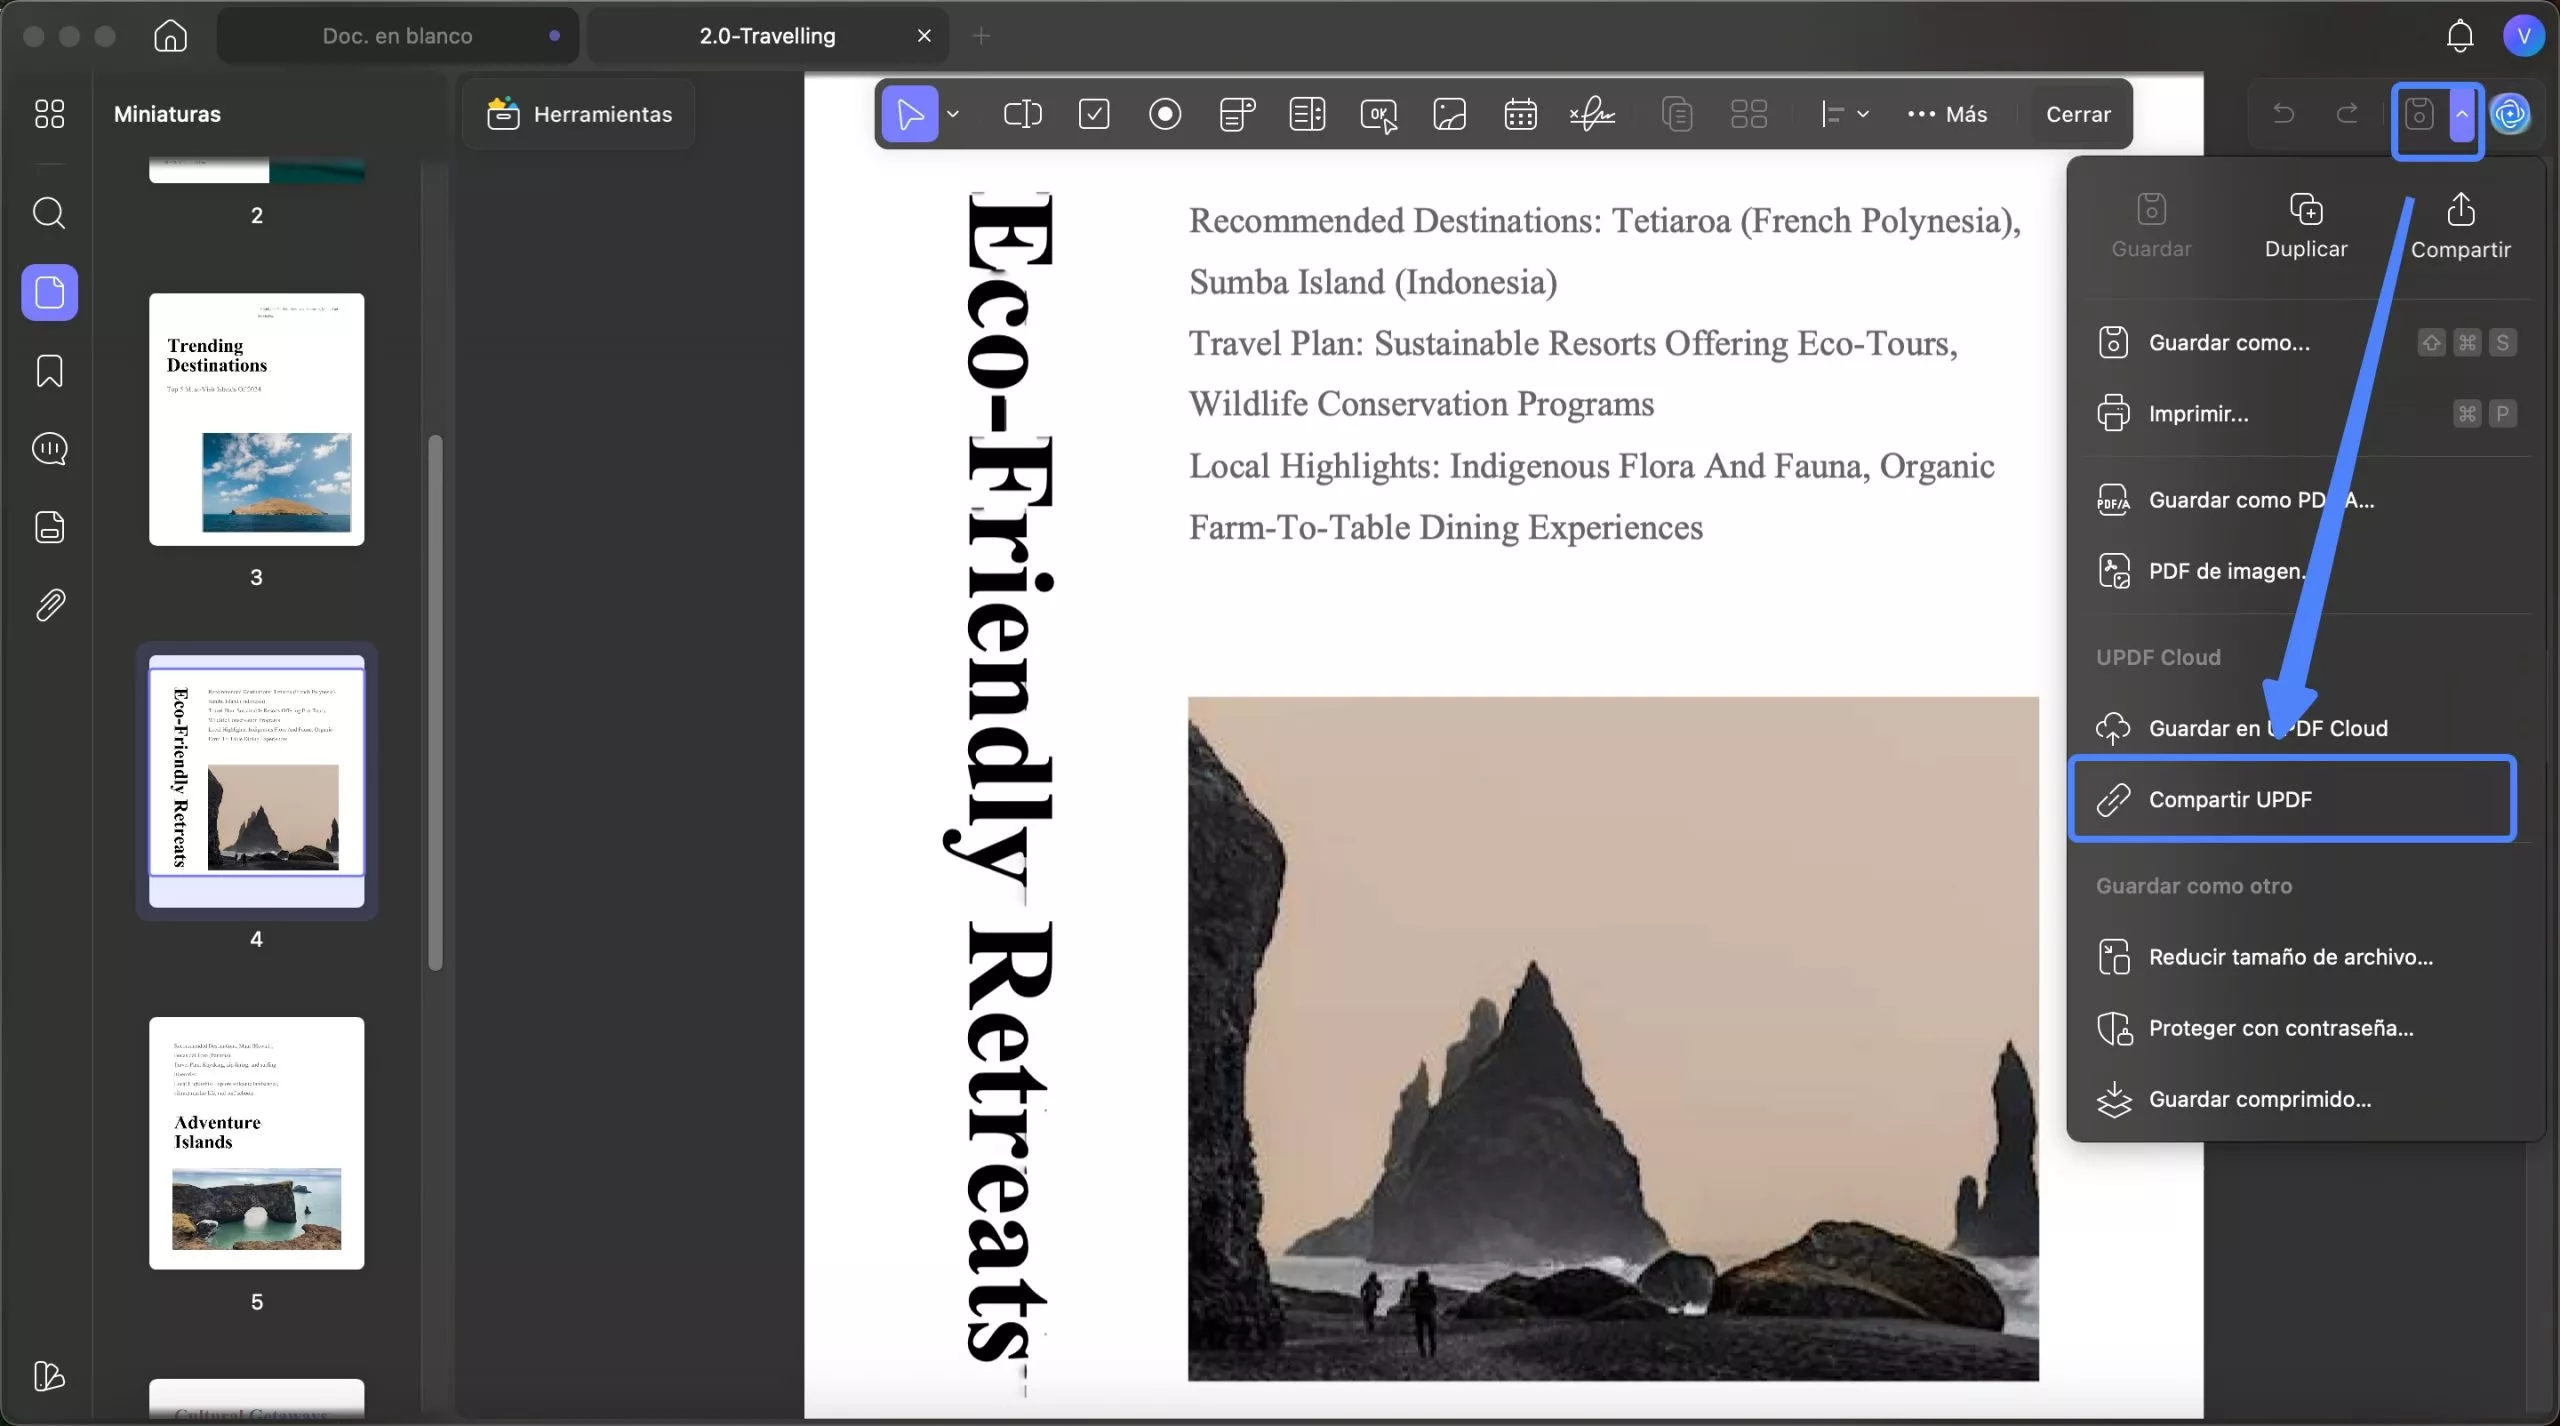Screen dimensions: 2560x1426
Task: Click the duplicate fields across pages icon
Action: tap(1677, 114)
